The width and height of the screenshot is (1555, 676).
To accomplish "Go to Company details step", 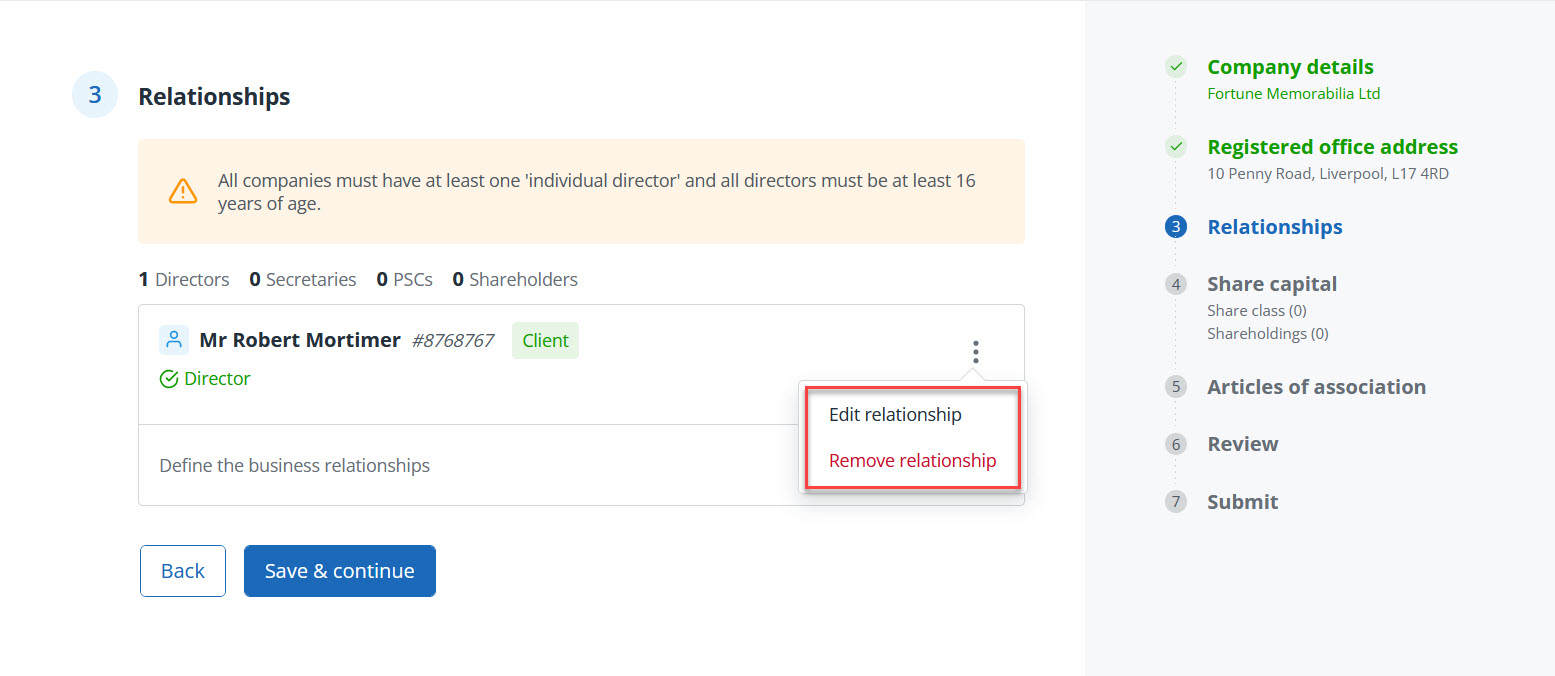I will pyautogui.click(x=1290, y=67).
